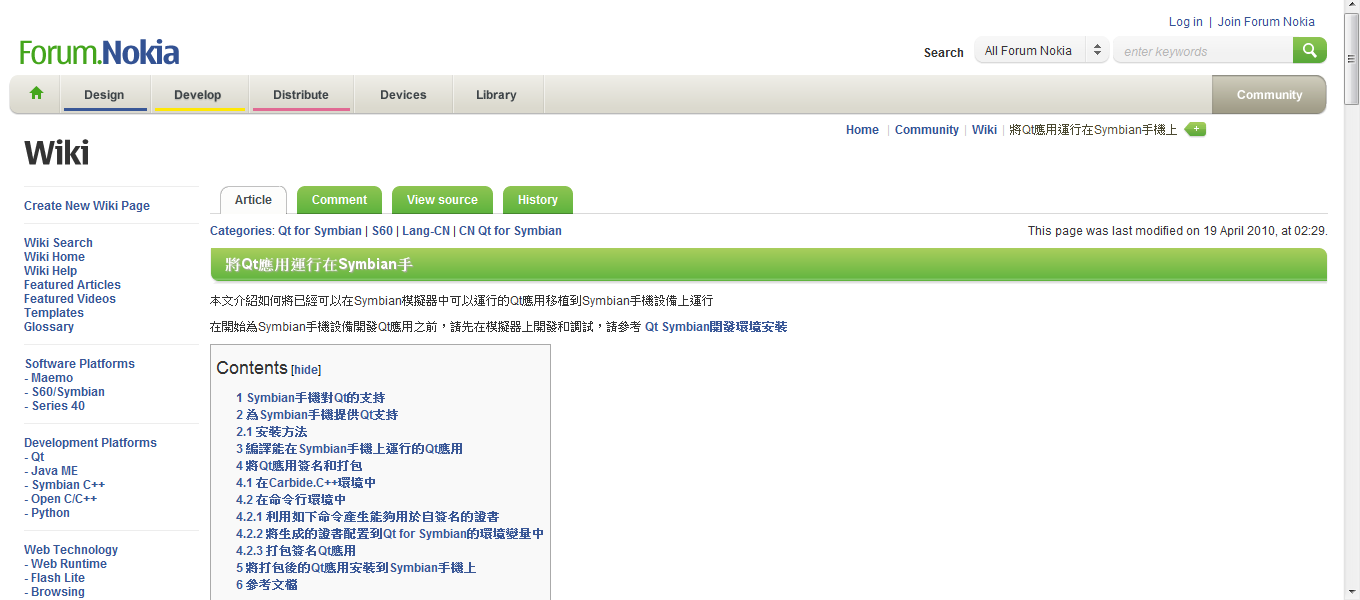Open Web Runtime sidebar link

69,564
